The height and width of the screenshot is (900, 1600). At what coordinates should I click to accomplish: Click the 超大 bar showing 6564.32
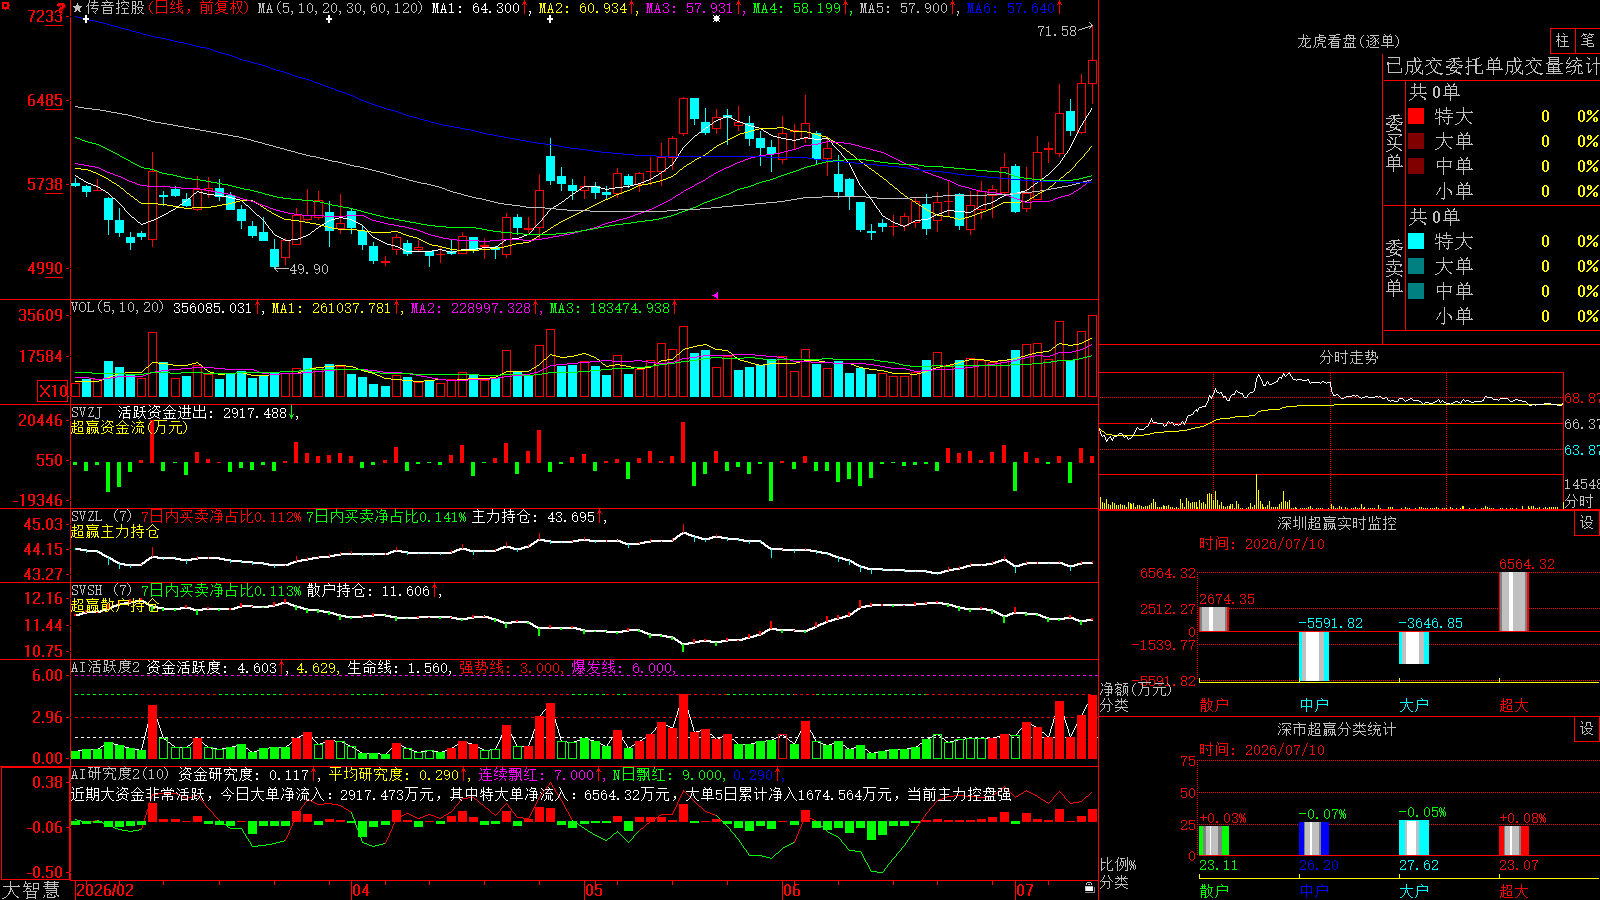click(x=1514, y=601)
